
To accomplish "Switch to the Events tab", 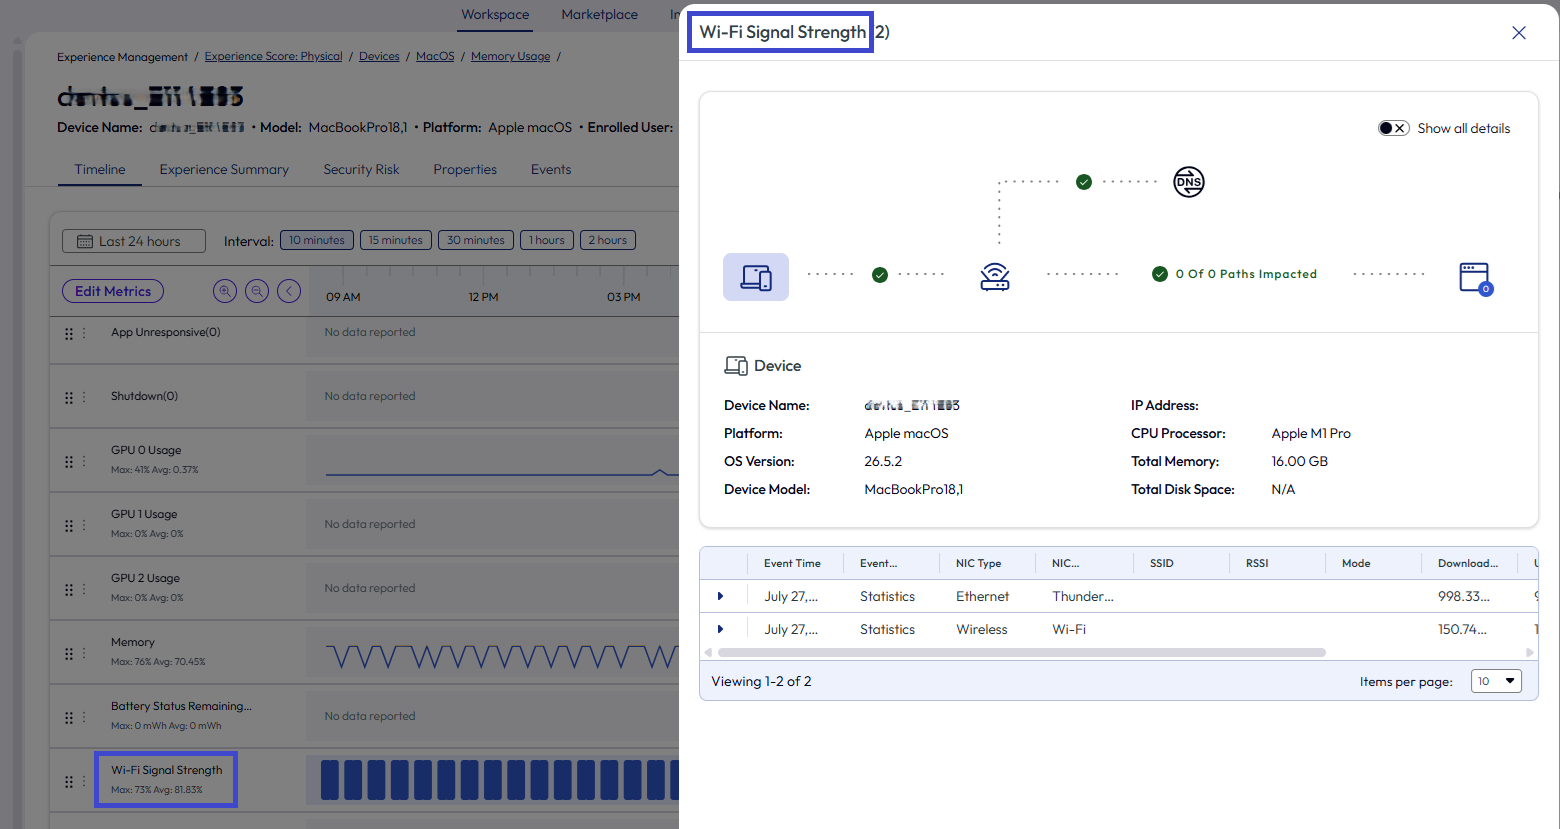I will point(551,169).
